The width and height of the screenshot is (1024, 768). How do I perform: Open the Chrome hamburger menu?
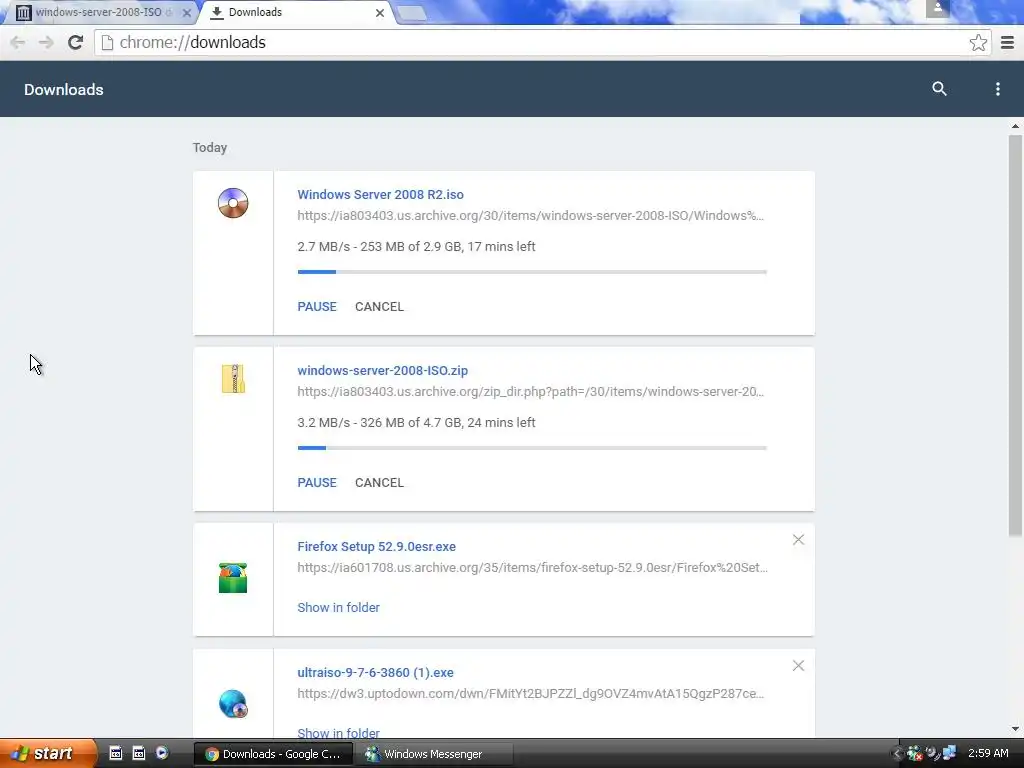coord(1007,42)
